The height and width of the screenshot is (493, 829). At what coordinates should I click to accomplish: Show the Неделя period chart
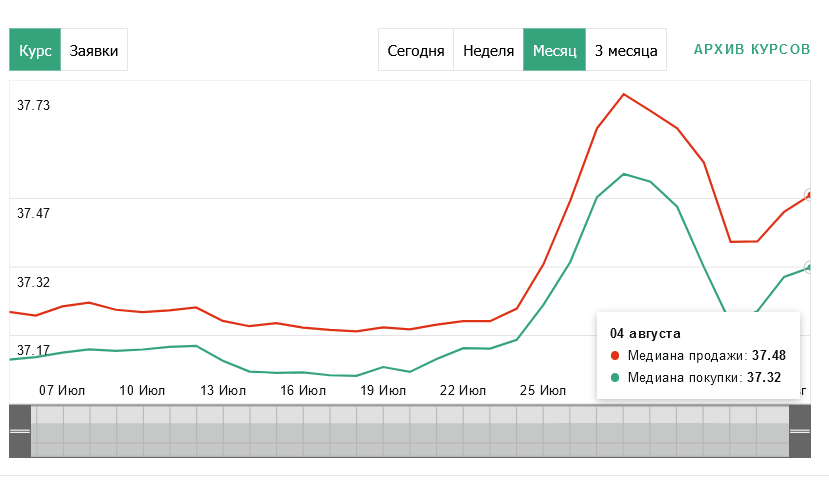tap(488, 50)
